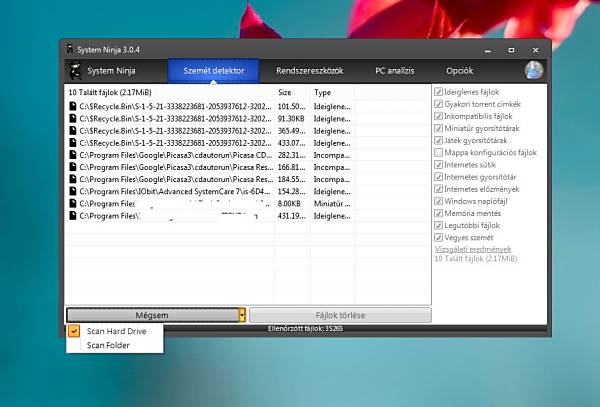Maximize the System Ninja window
This screenshot has height=407, width=600.
pyautogui.click(x=511, y=50)
